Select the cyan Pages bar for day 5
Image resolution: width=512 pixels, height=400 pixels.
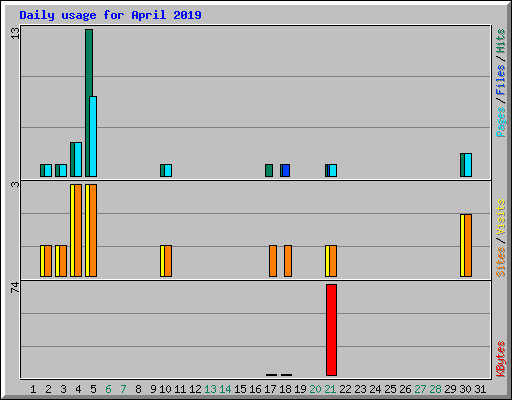(93, 136)
